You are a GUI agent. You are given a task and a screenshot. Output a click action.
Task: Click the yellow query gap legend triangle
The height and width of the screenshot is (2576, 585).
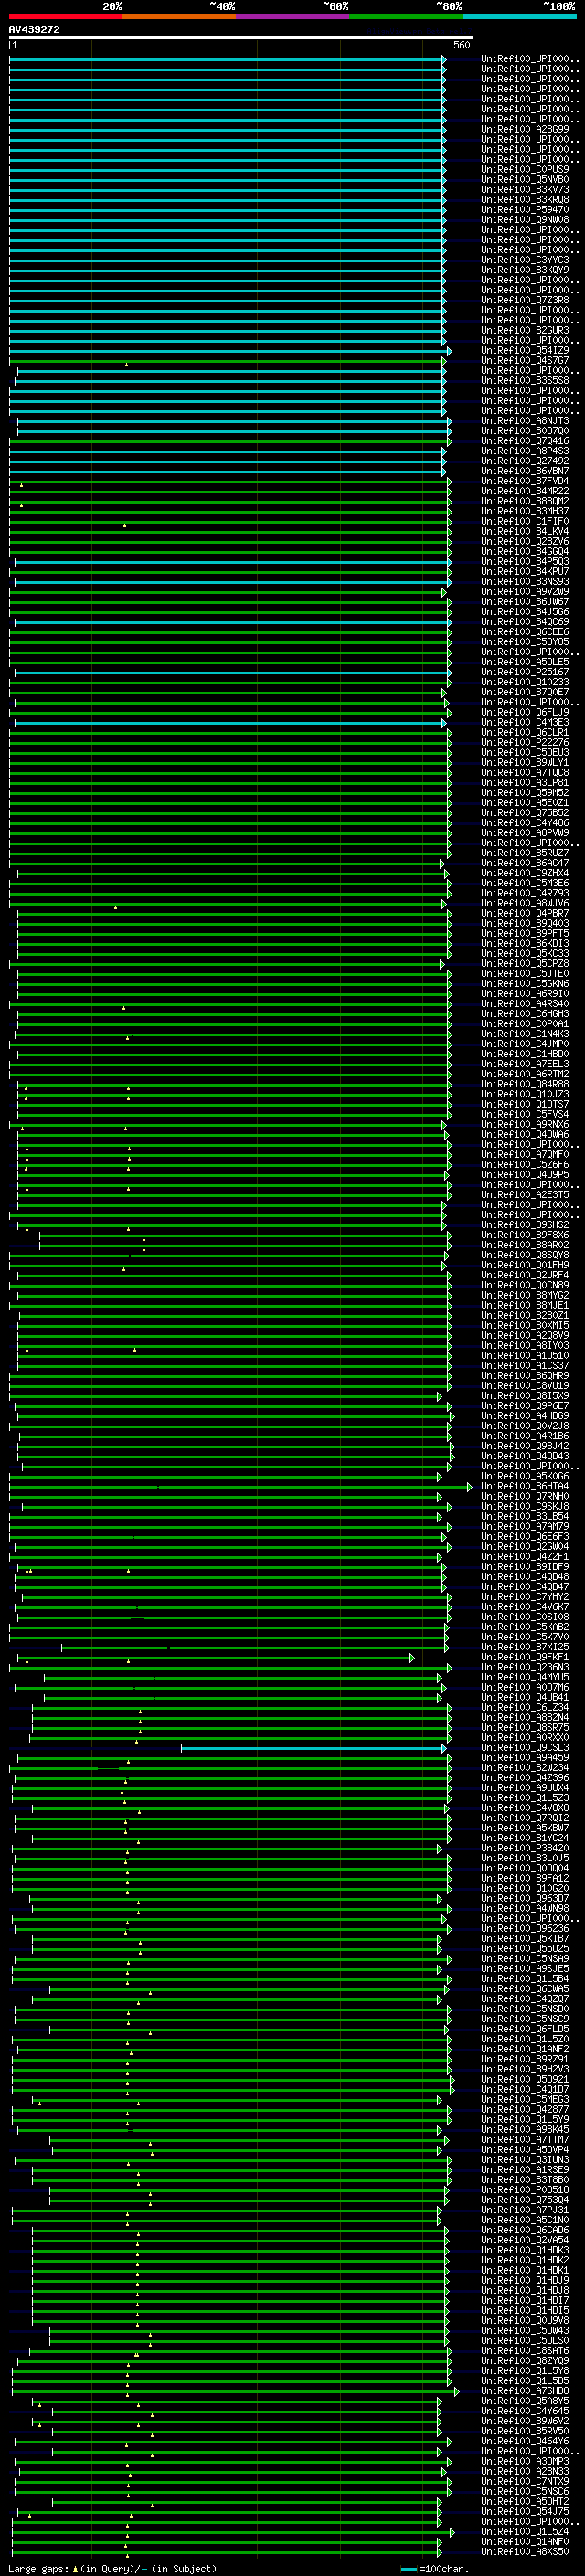[x=74, y=2569]
